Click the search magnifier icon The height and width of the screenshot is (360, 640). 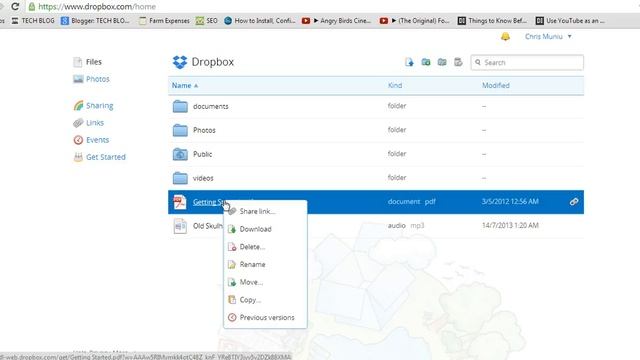tap(478, 62)
